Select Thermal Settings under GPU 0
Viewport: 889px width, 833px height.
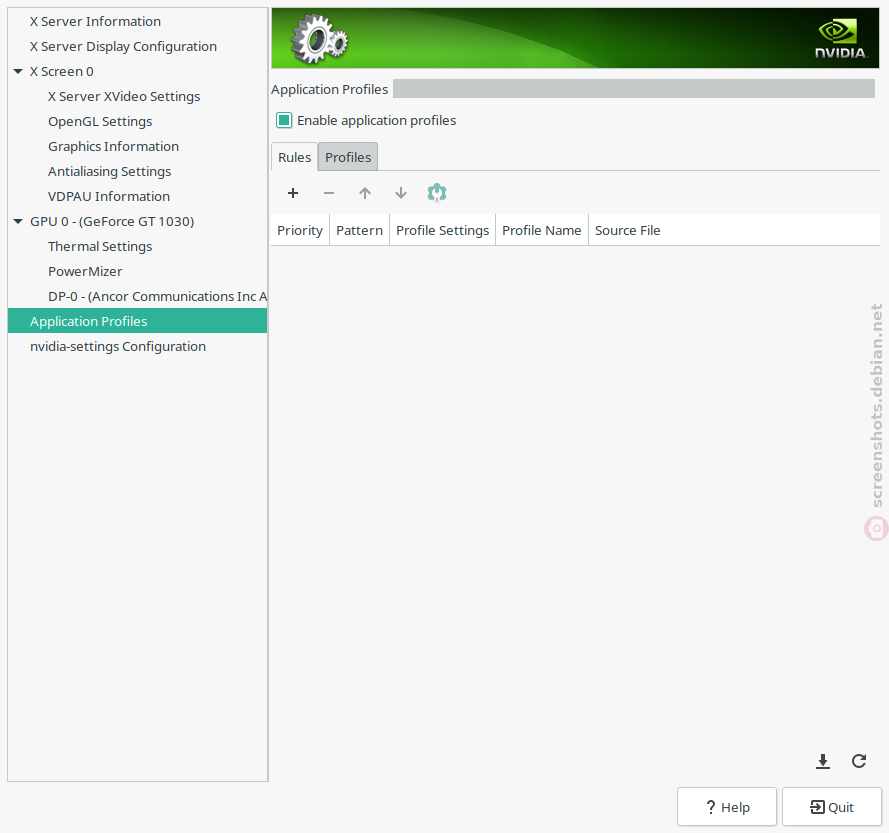click(100, 246)
